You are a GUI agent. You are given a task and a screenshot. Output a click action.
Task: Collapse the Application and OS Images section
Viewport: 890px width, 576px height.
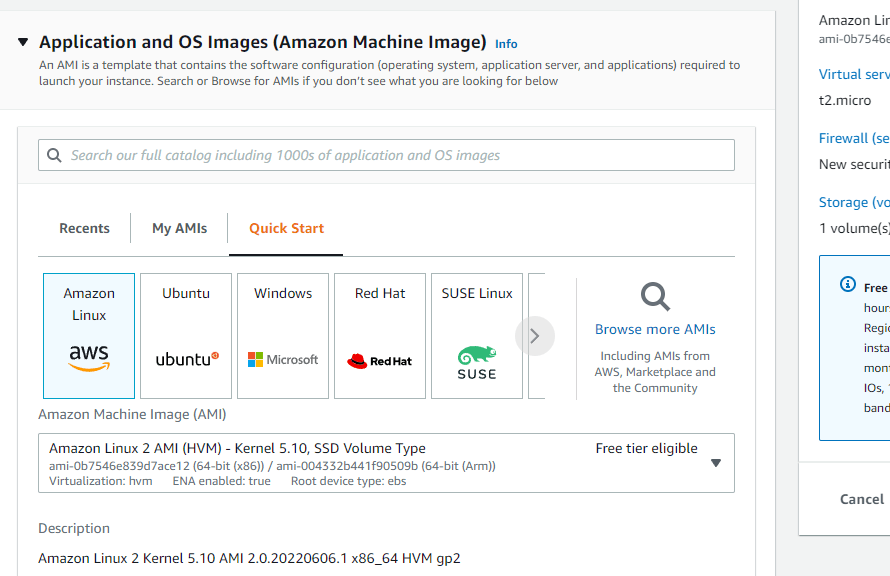[23, 42]
